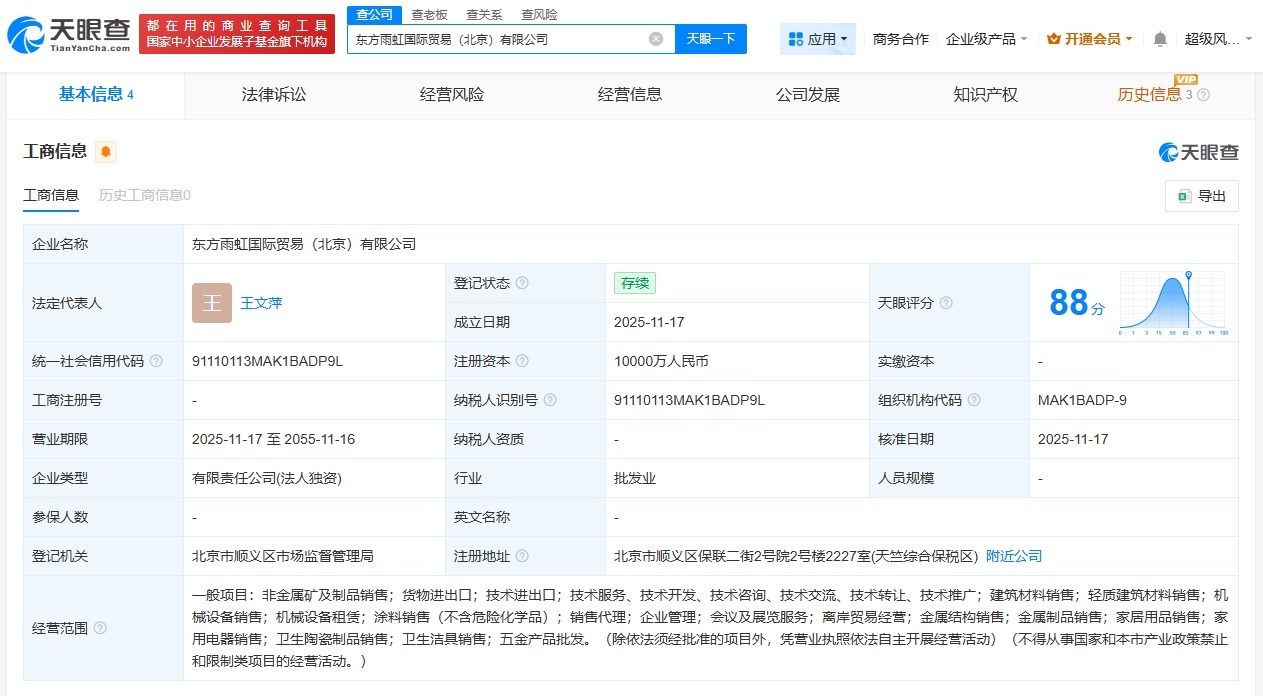Click the 王文萍 name link
The image size is (1263, 696).
pos(261,302)
